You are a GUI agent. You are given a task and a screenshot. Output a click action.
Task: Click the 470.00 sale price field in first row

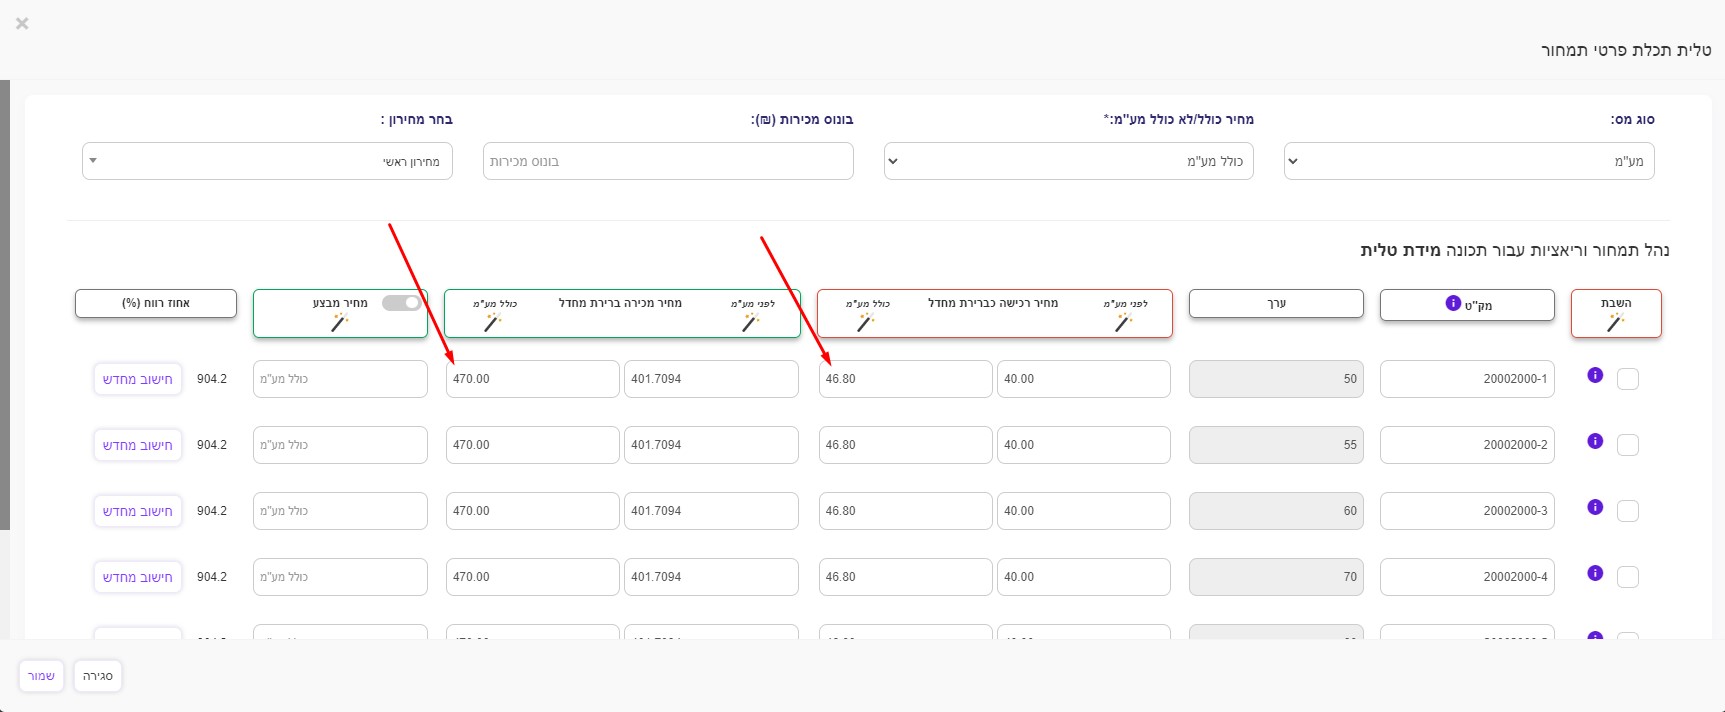click(532, 379)
